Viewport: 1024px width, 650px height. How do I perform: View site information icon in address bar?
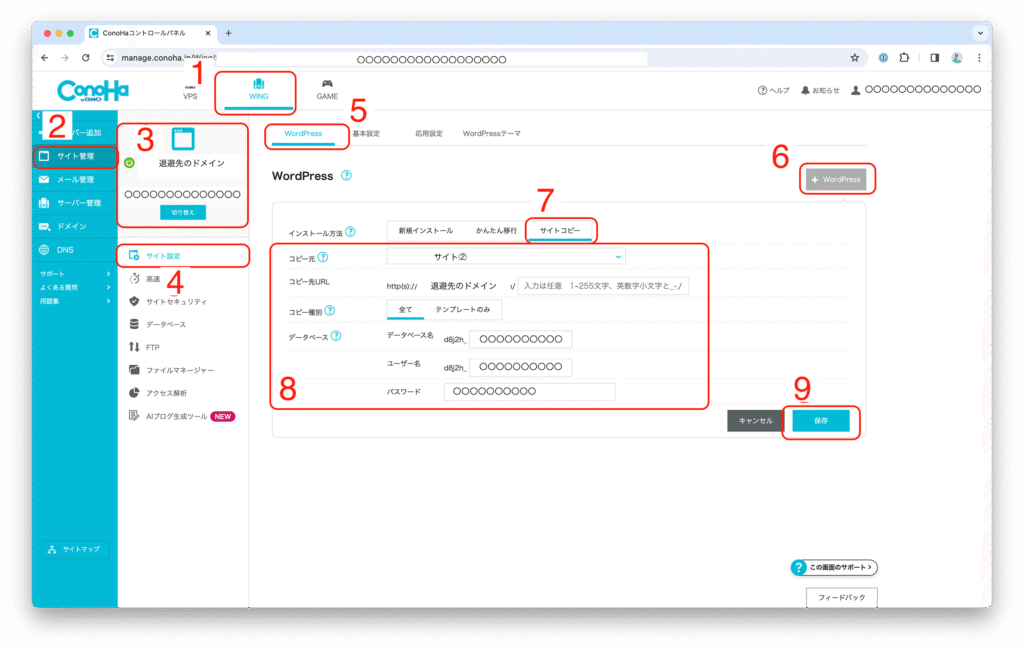[x=110, y=57]
